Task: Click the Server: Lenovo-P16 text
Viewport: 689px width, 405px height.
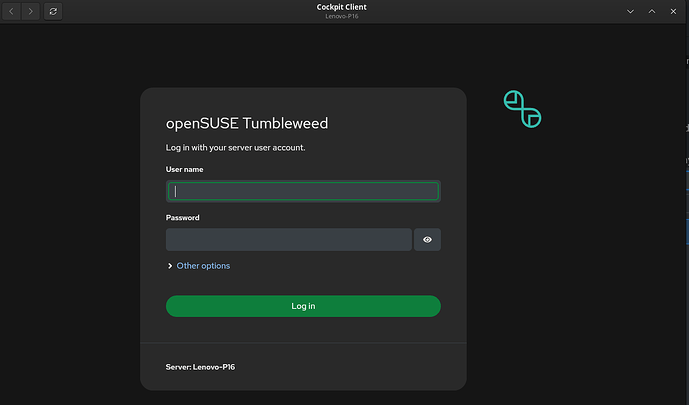Action: (x=200, y=367)
